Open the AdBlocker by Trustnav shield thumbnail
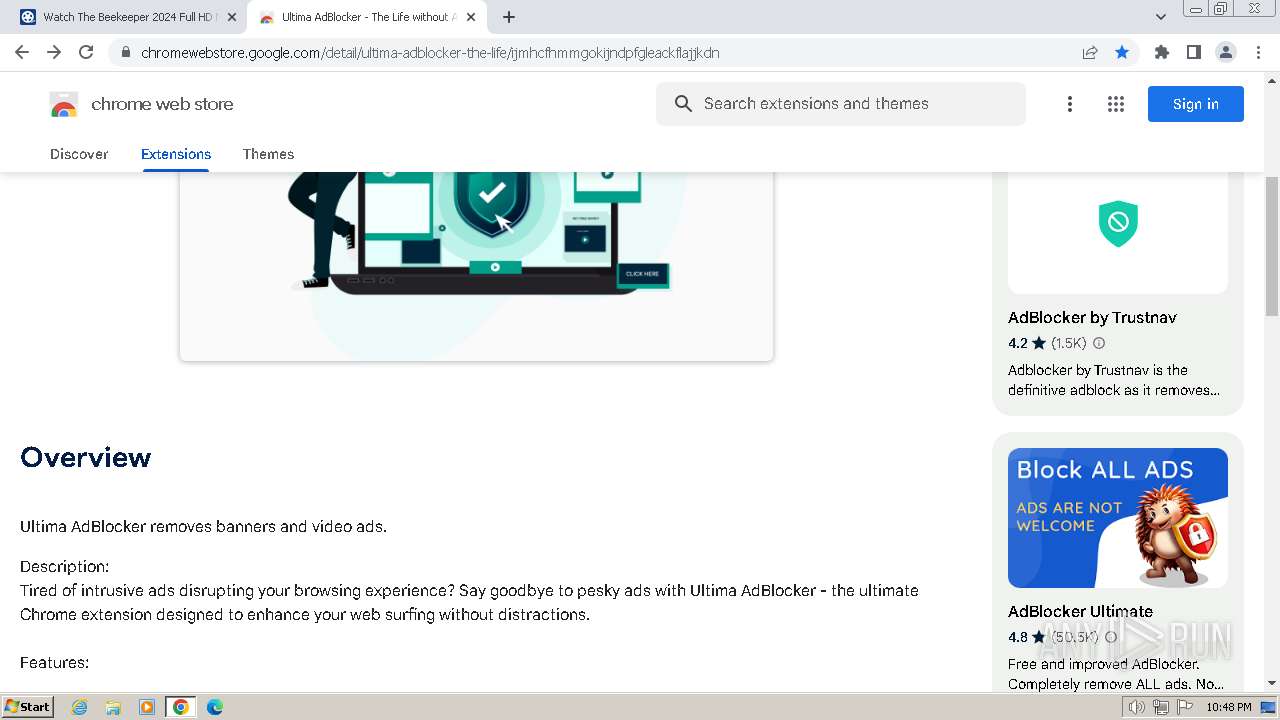This screenshot has width=1280, height=720. (x=1118, y=232)
